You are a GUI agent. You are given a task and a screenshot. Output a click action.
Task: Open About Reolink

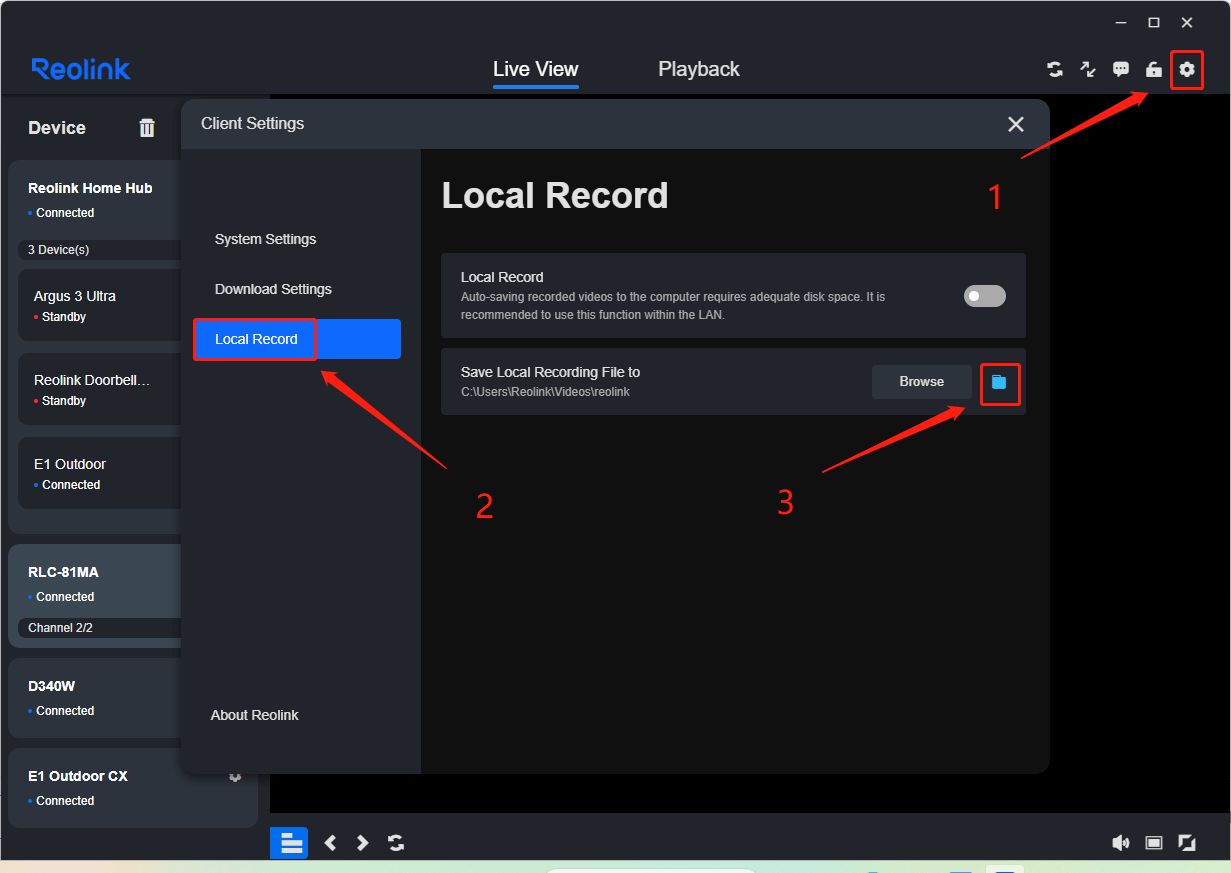pos(255,715)
